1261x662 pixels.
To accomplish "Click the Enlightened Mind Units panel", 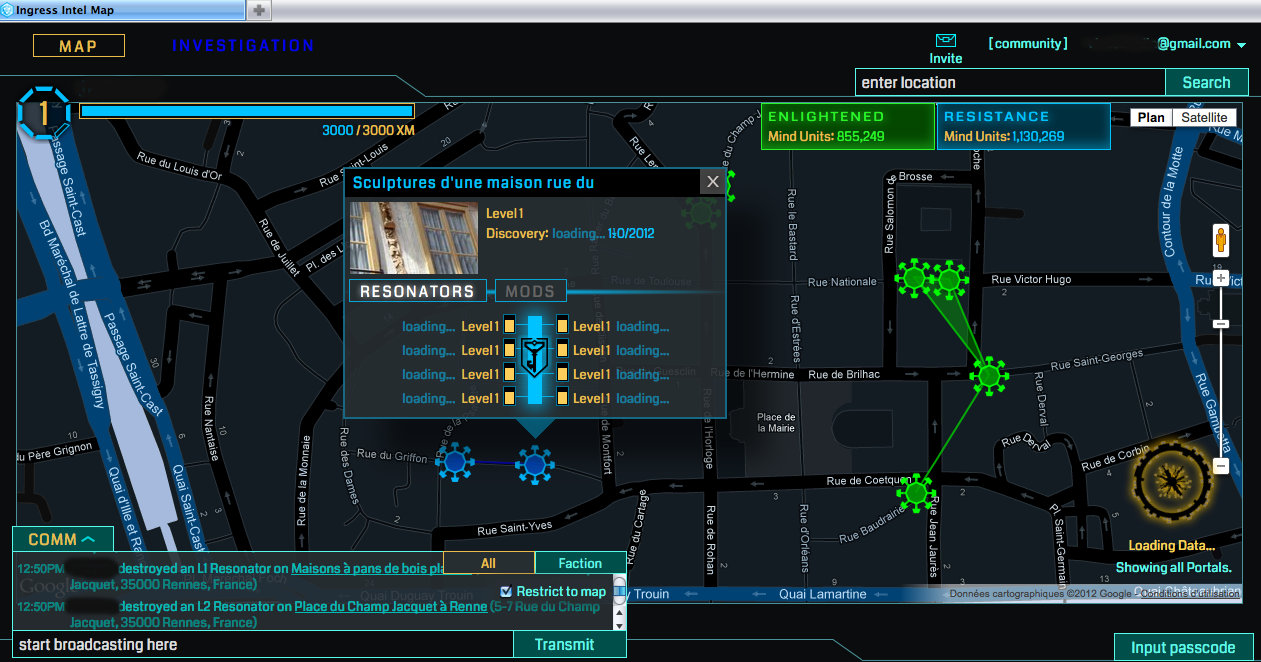I will click(x=847, y=126).
